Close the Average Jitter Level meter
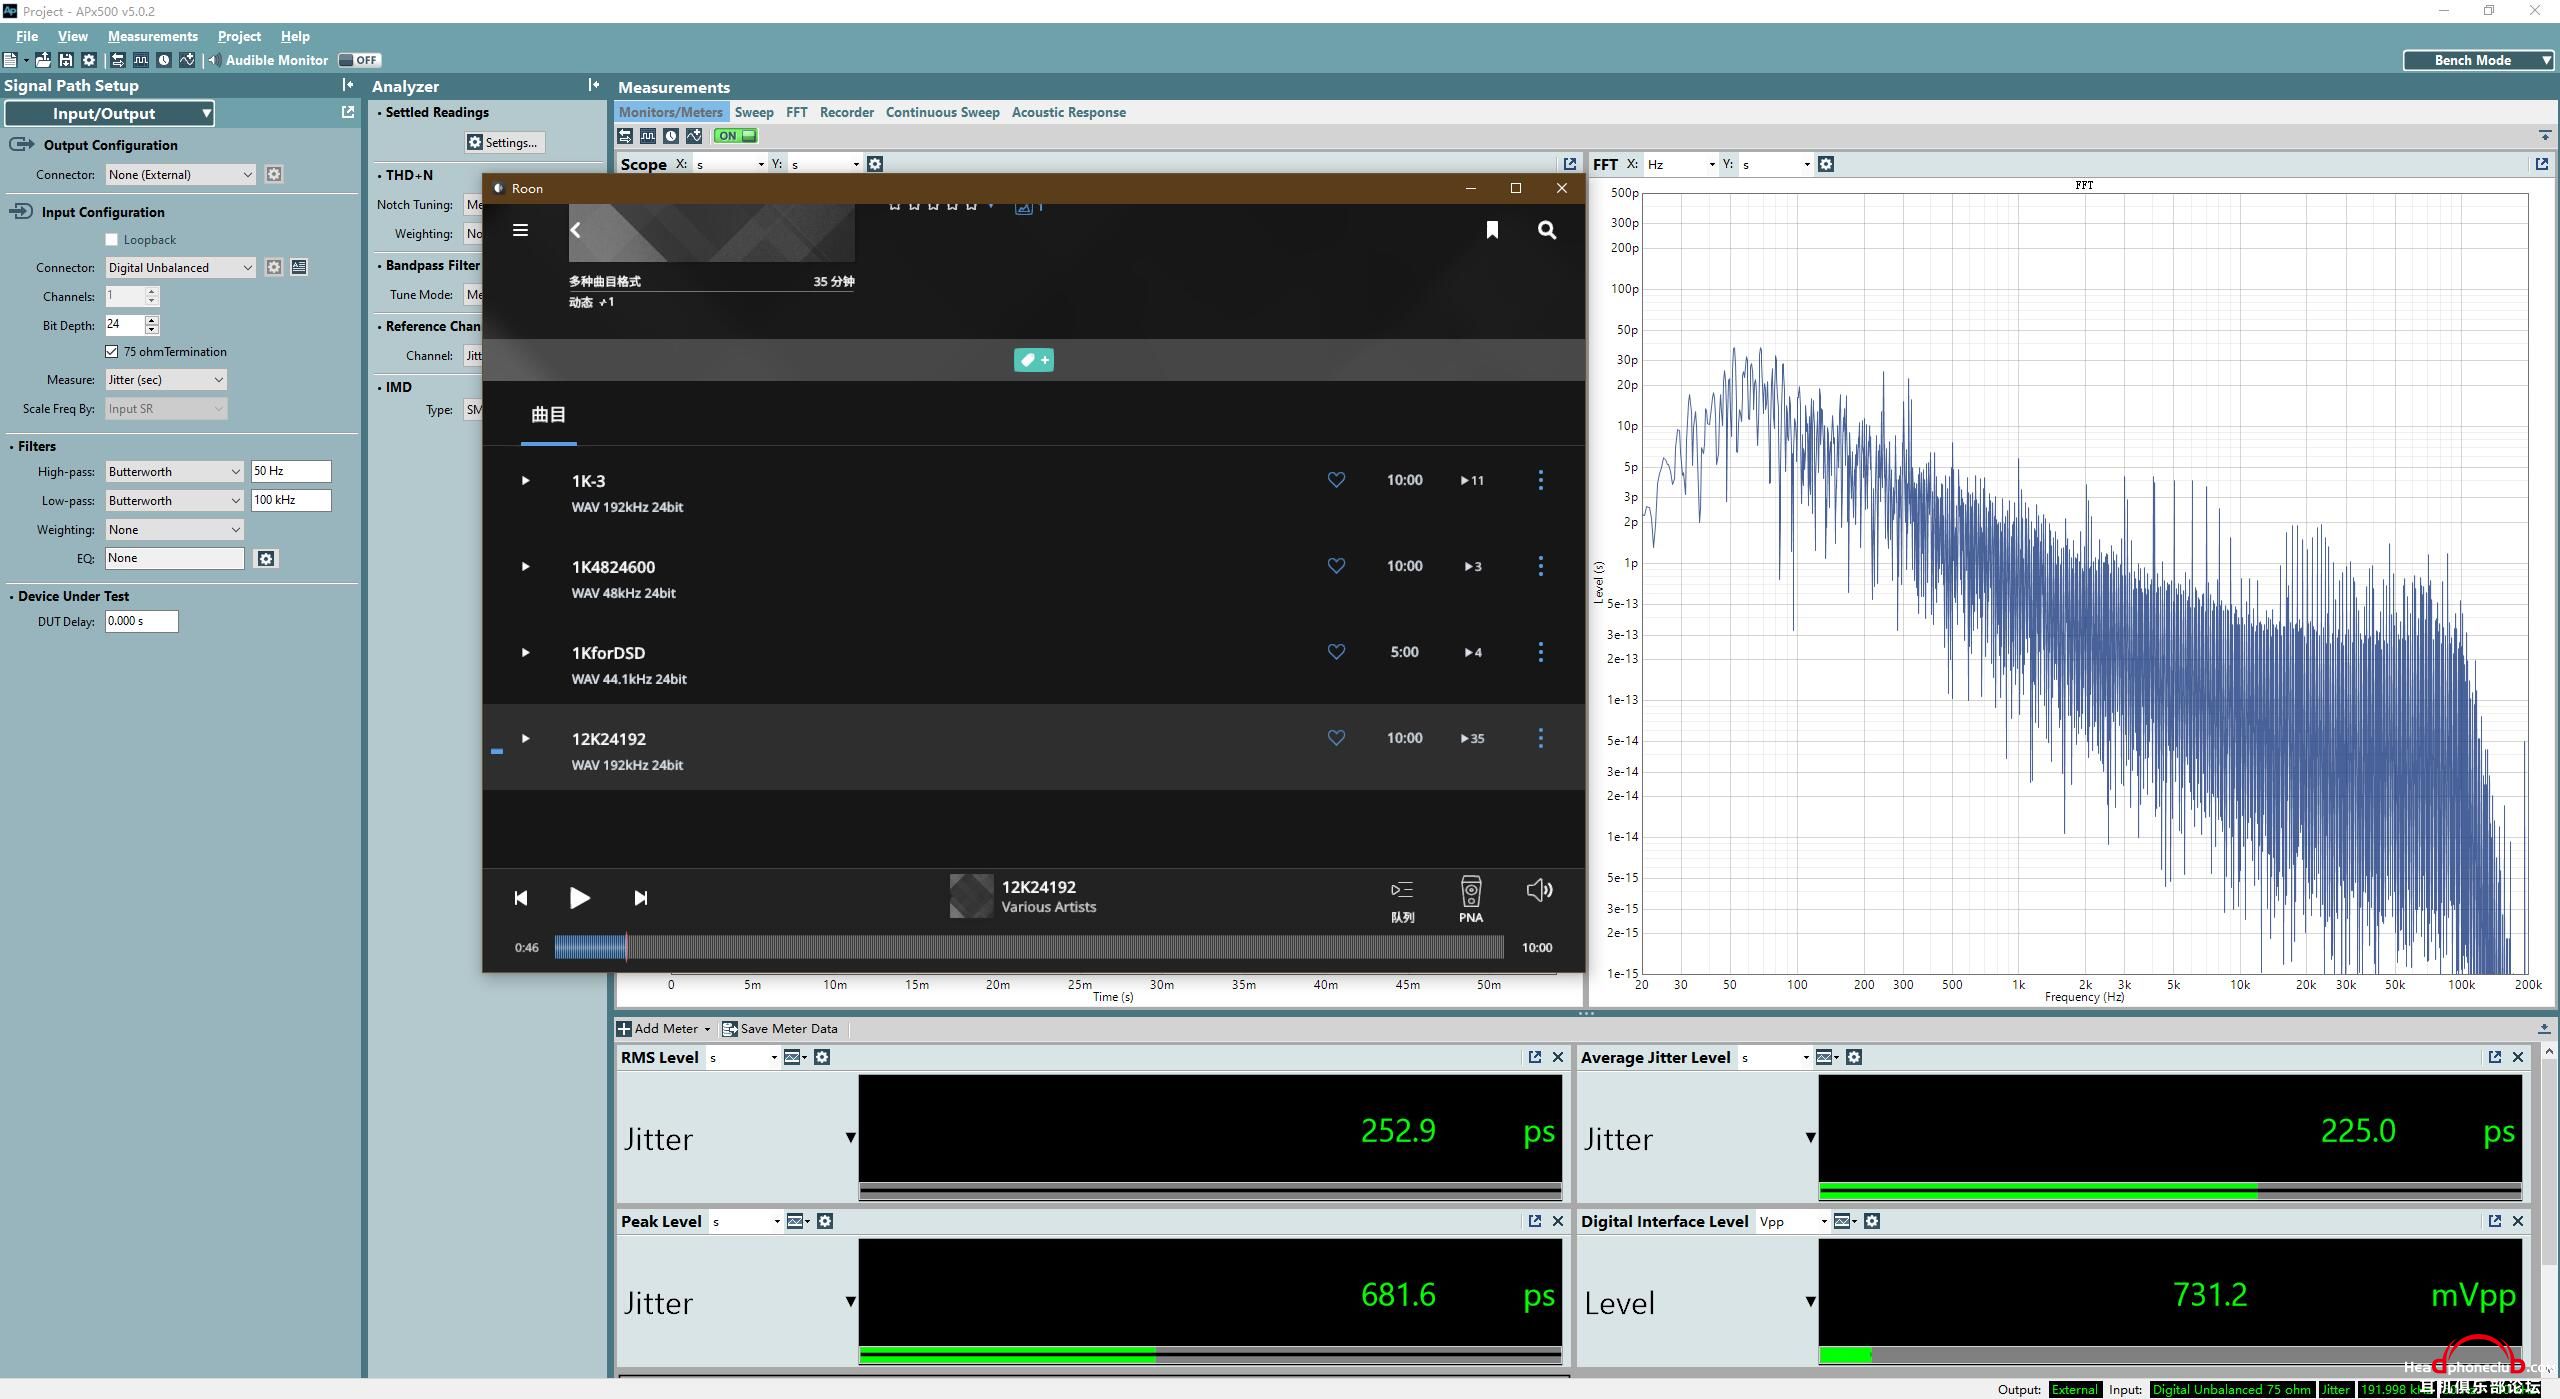The image size is (2560, 1399). coord(2518,1057)
